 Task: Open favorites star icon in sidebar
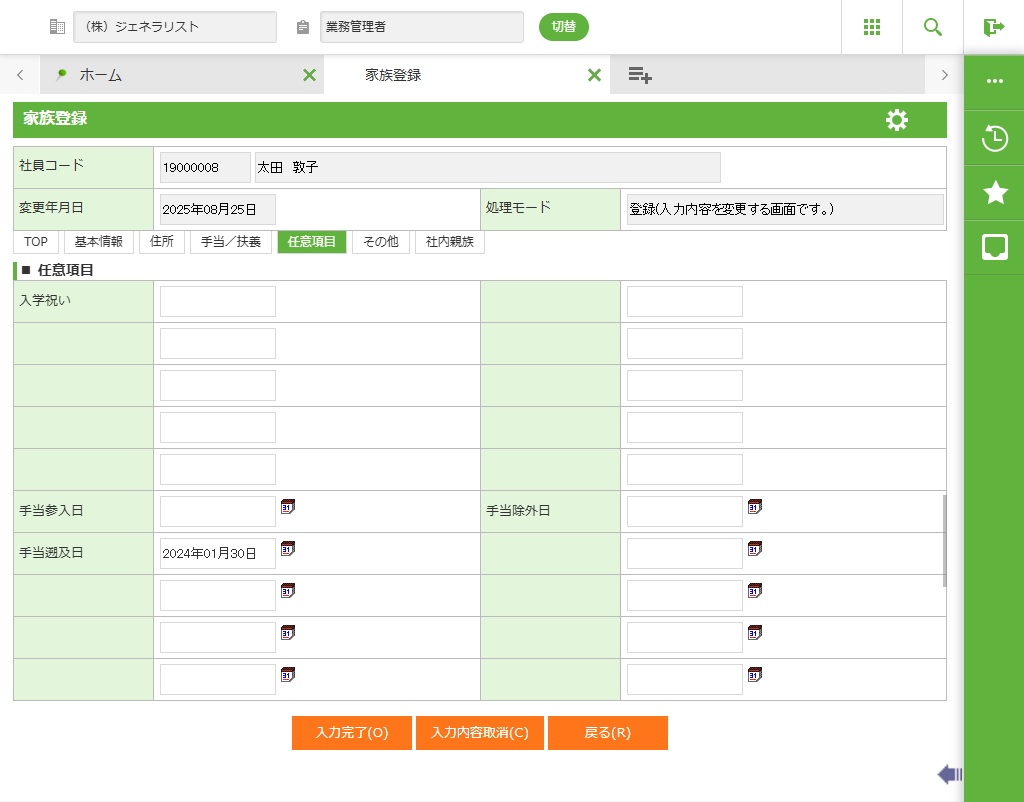pos(994,193)
